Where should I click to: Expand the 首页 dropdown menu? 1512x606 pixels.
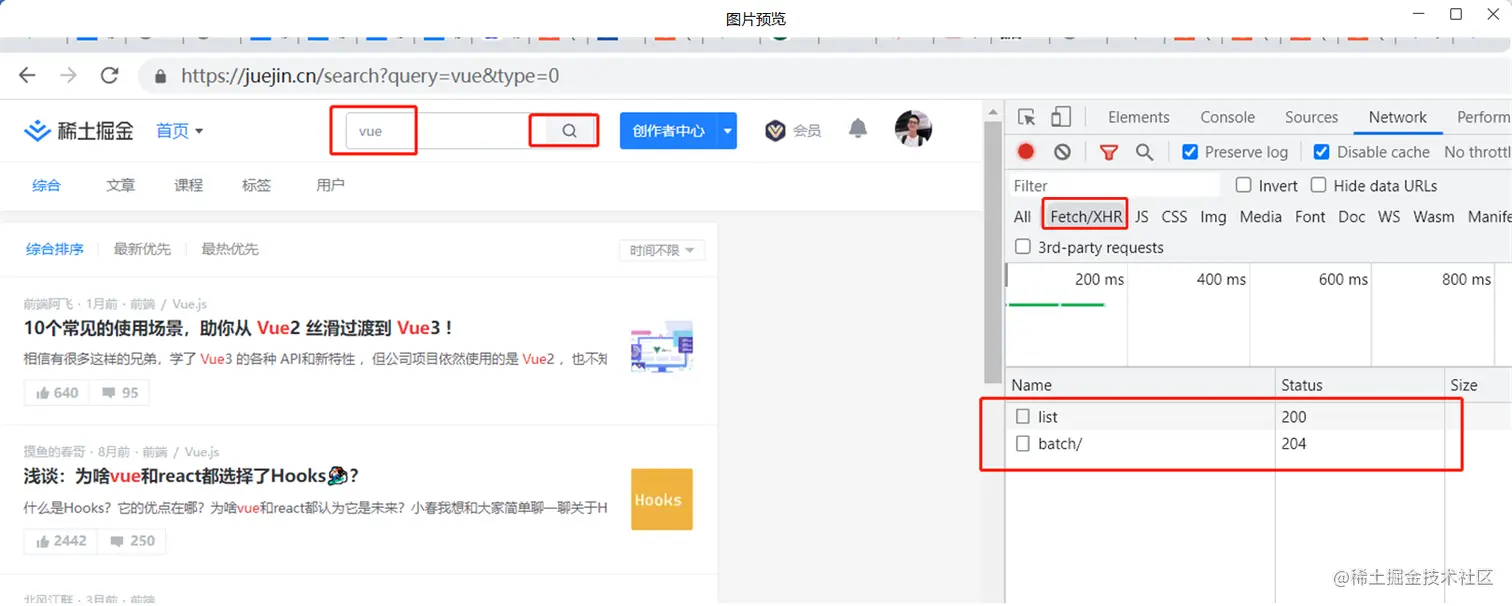[180, 130]
